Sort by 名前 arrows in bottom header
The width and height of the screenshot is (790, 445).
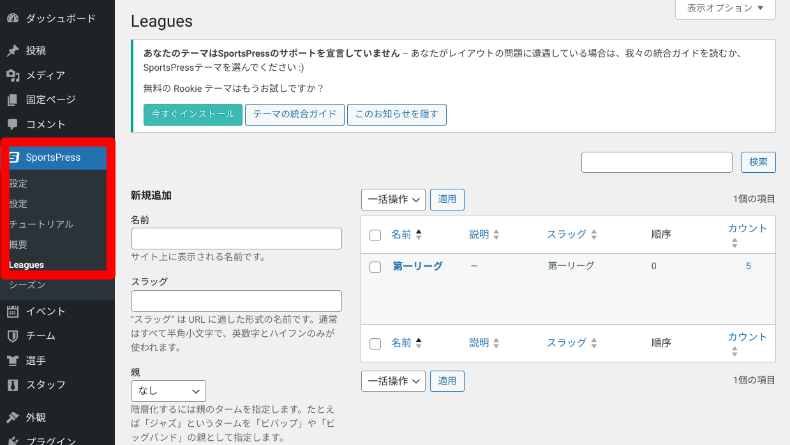click(419, 343)
